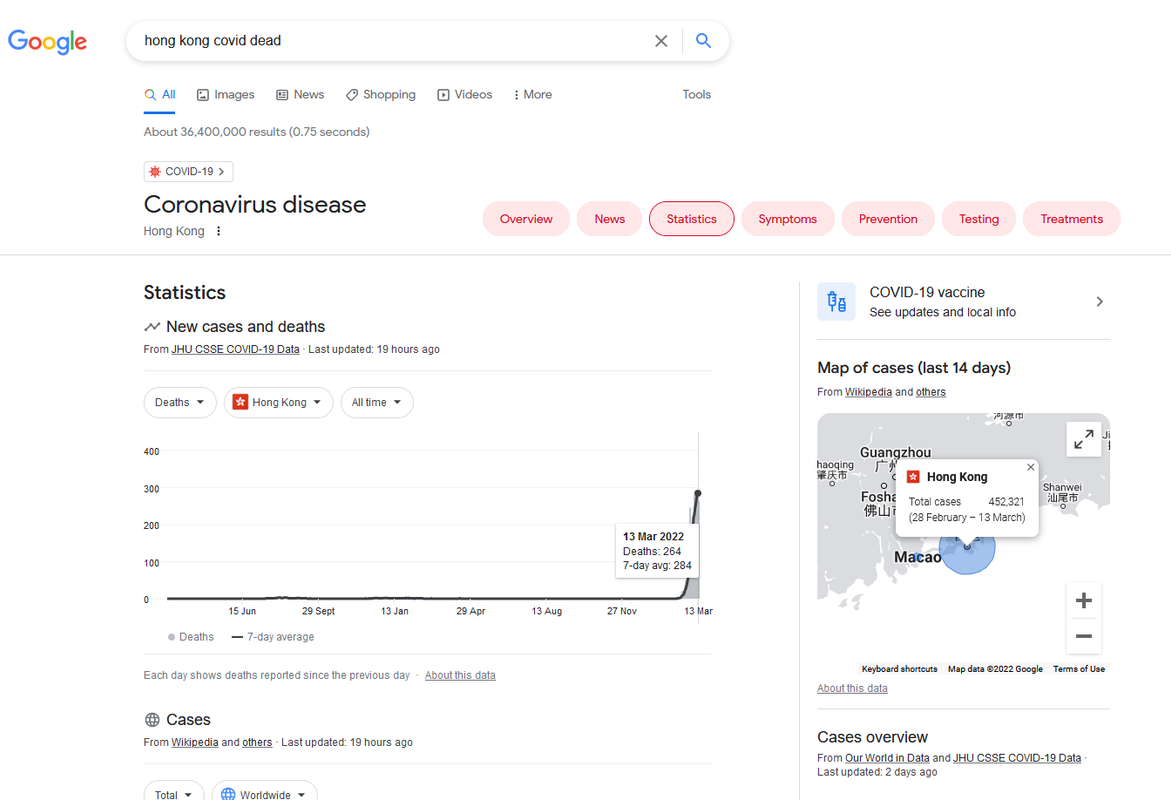Switch to the Images tab
The height and width of the screenshot is (800, 1171).
226,95
